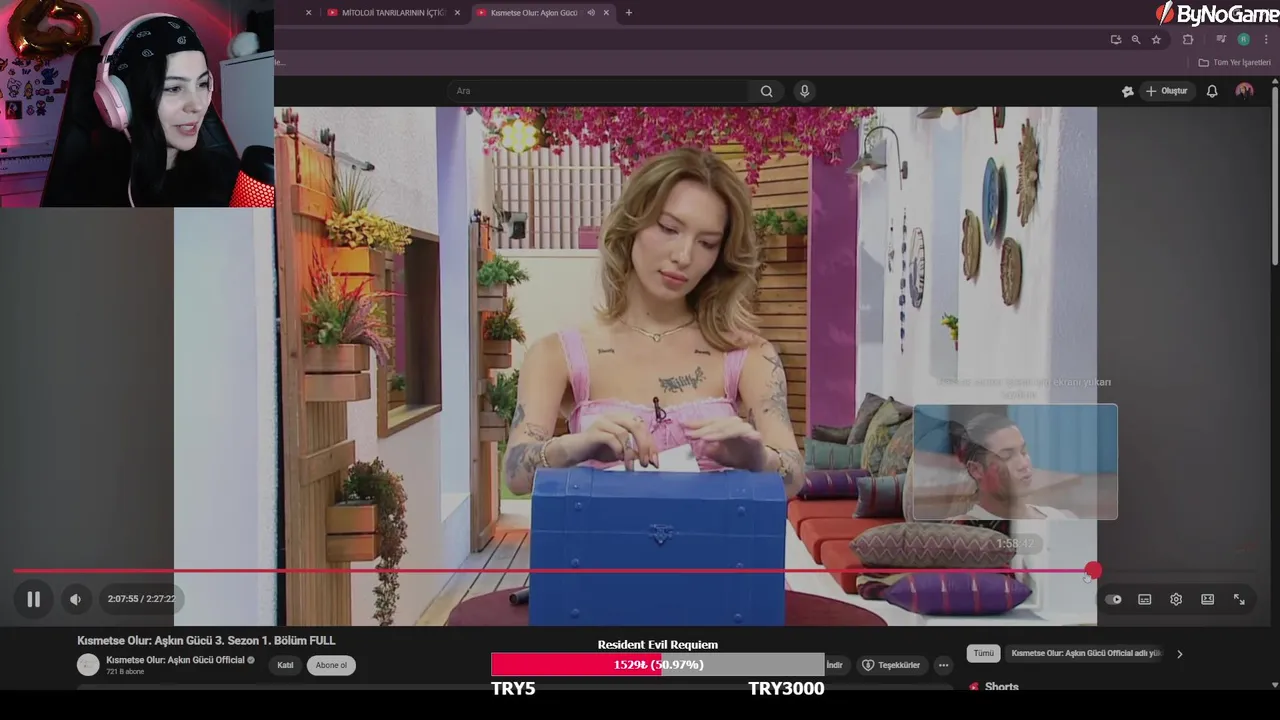Screen dimensions: 1280x720
Task: Toggle the autoplay switch in the player
Action: 1113,599
